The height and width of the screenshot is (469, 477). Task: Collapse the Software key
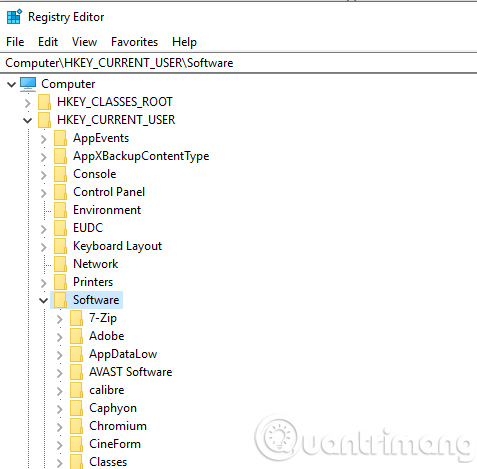pos(44,300)
